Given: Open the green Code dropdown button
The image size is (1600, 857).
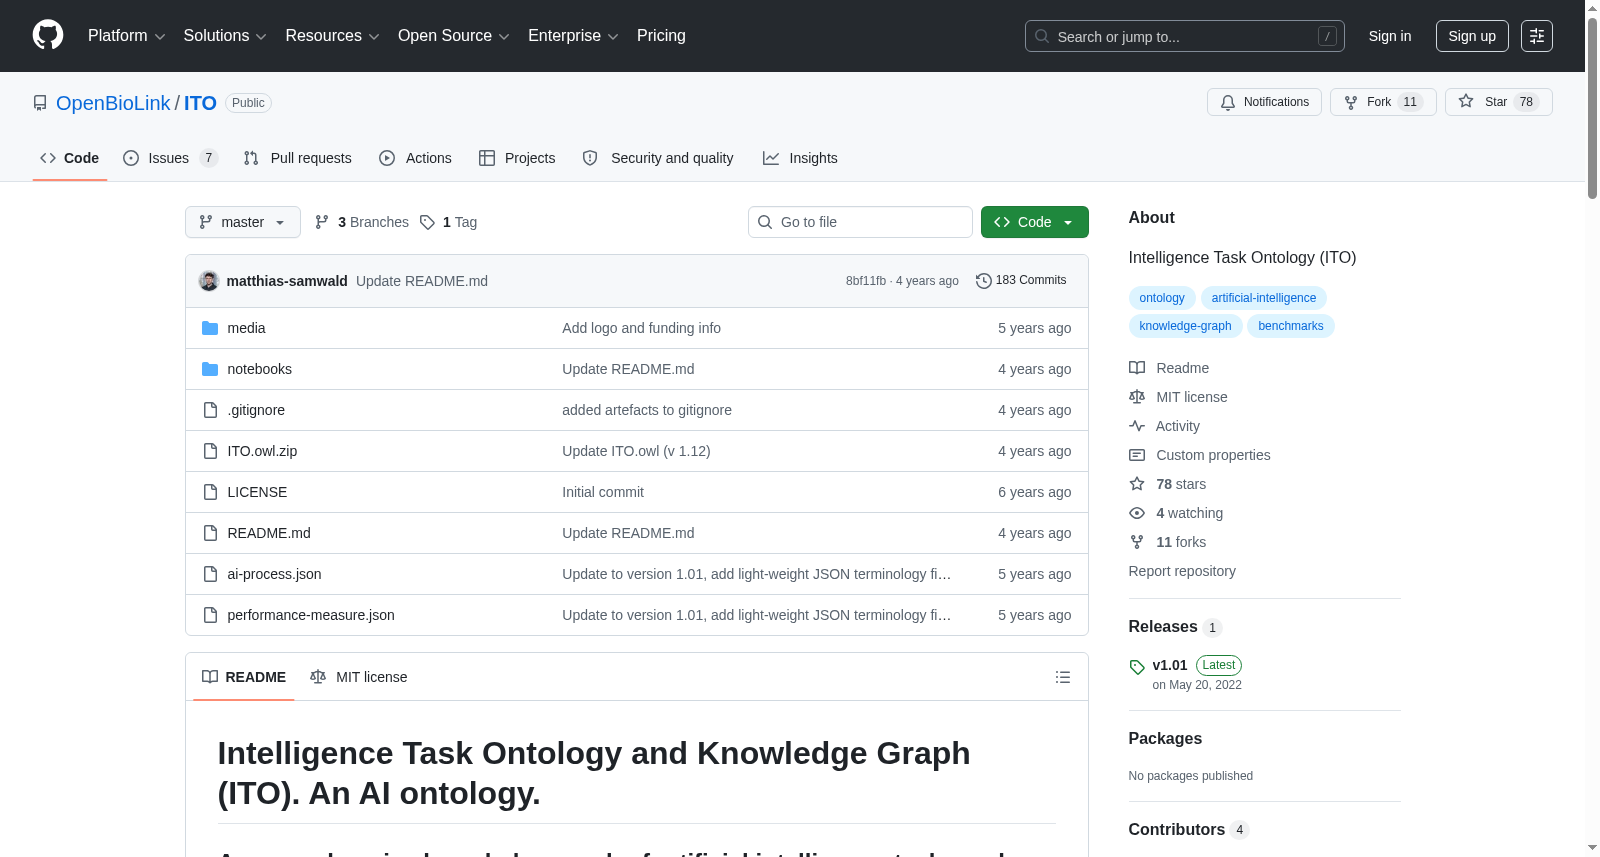Looking at the screenshot, I should pyautogui.click(x=1035, y=222).
